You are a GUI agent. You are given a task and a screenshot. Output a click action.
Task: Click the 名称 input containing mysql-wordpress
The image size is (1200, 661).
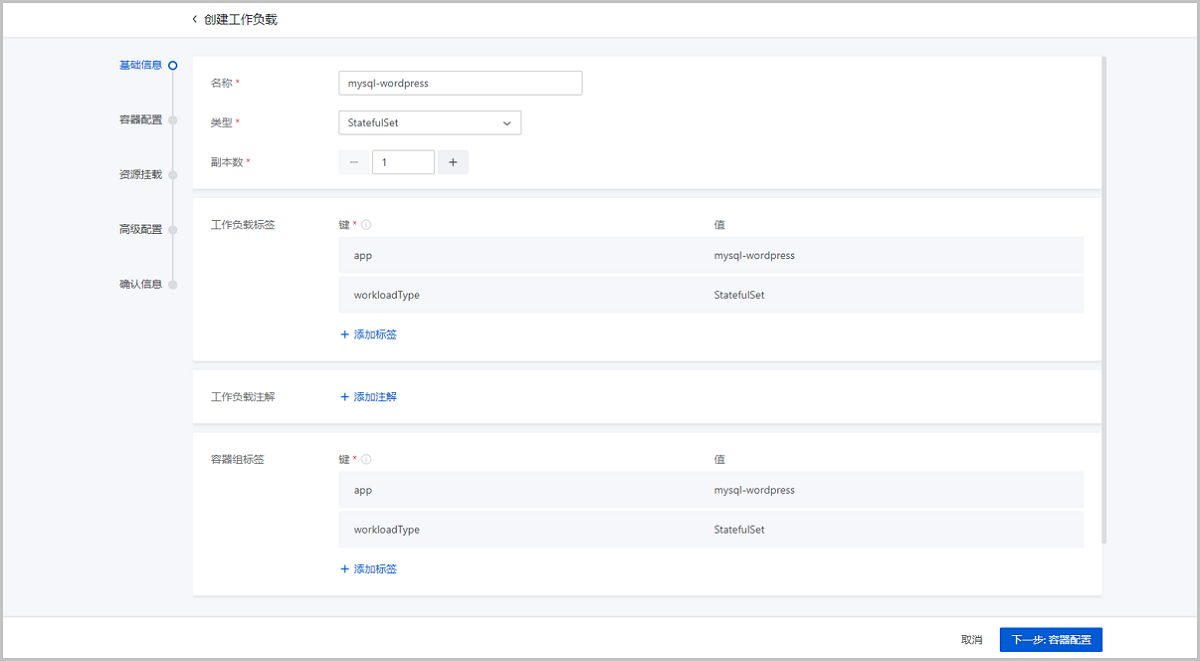click(x=460, y=82)
